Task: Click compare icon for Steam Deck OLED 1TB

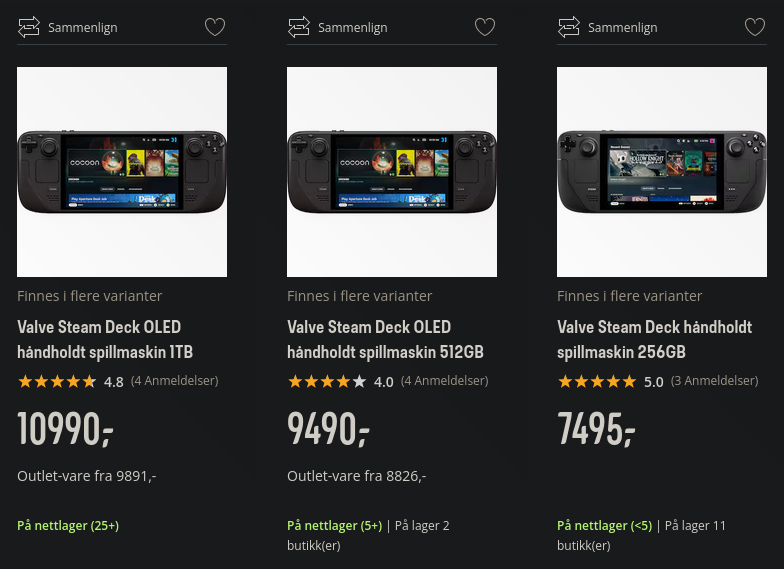Action: pyautogui.click(x=28, y=27)
